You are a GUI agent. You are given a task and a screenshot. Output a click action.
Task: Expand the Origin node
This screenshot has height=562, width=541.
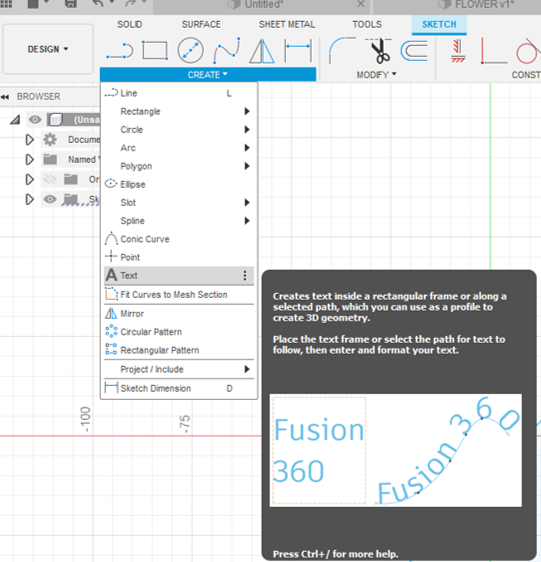click(30, 179)
